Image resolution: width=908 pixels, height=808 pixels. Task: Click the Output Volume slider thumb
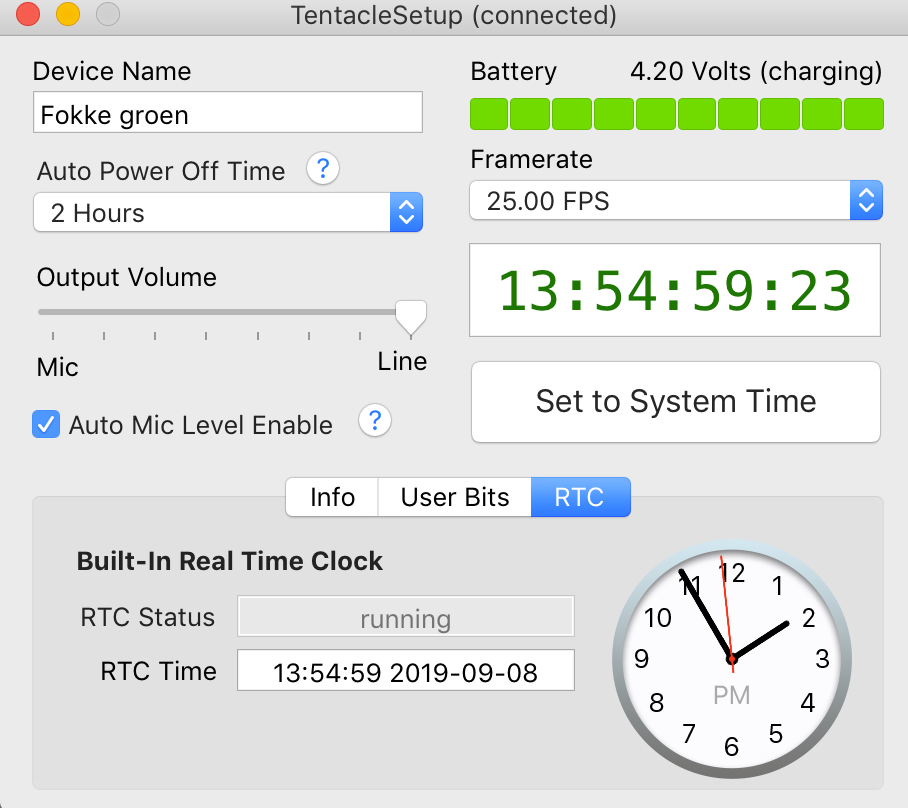click(x=411, y=318)
